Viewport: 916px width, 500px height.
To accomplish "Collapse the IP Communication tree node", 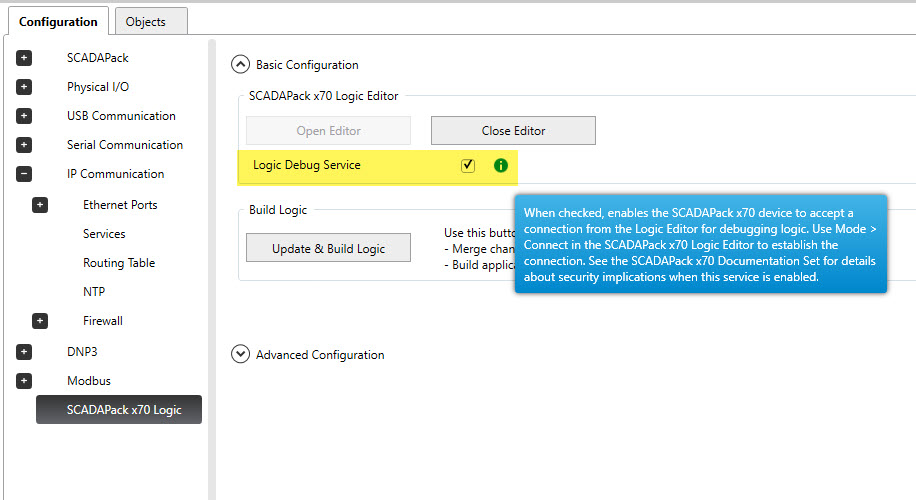I will [x=24, y=174].
